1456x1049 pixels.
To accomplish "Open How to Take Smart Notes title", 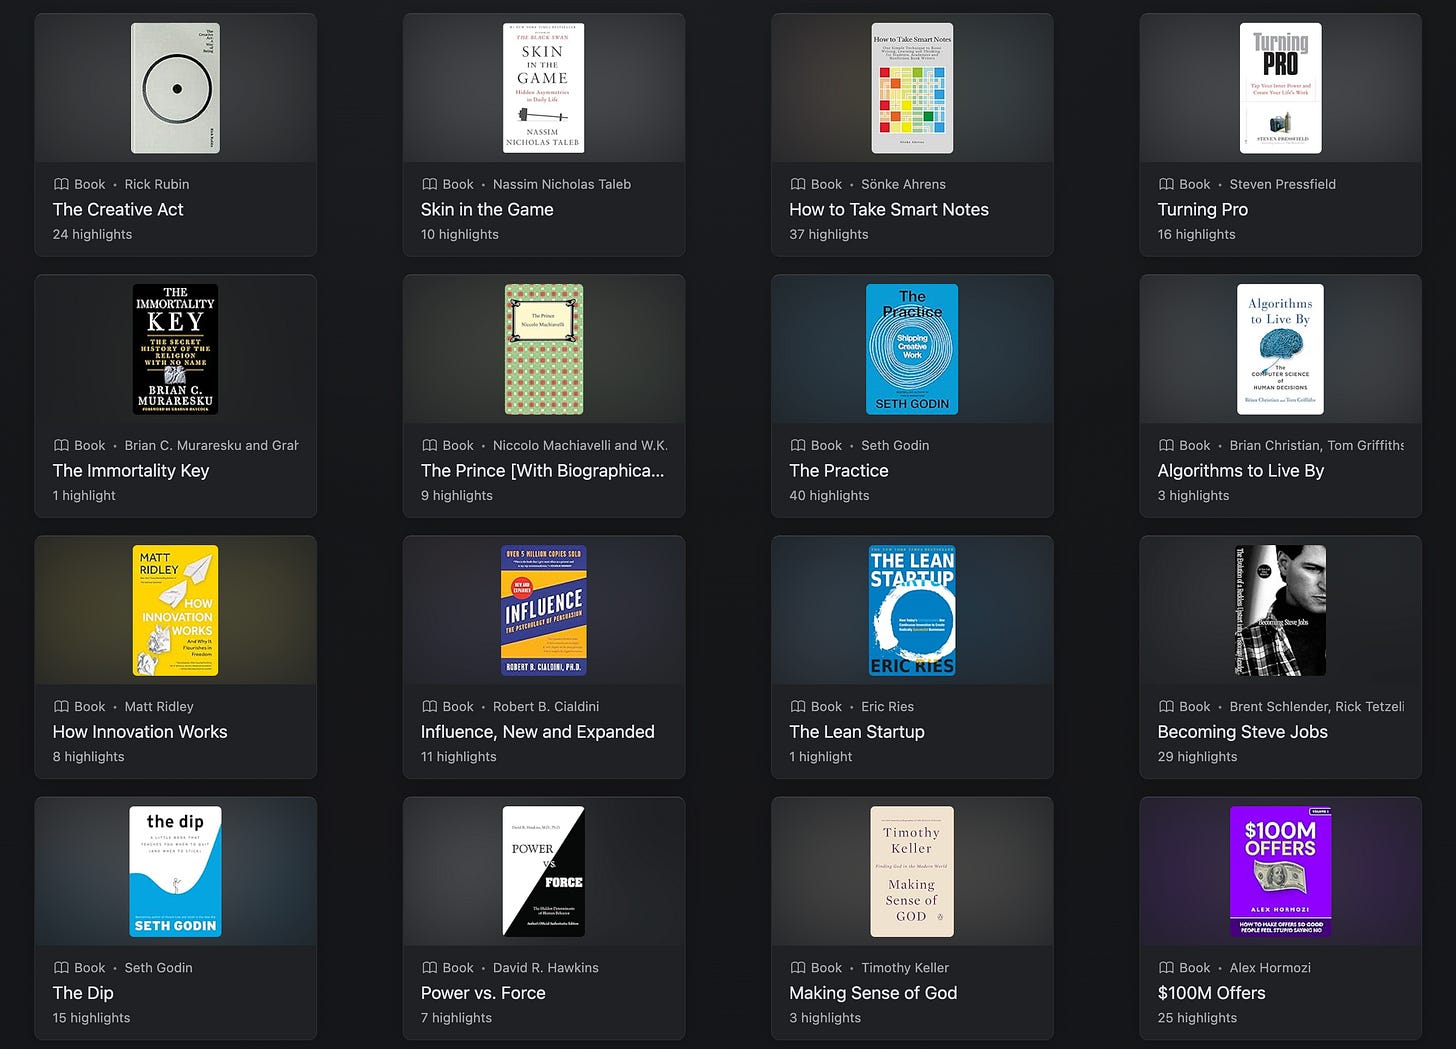I will [889, 209].
